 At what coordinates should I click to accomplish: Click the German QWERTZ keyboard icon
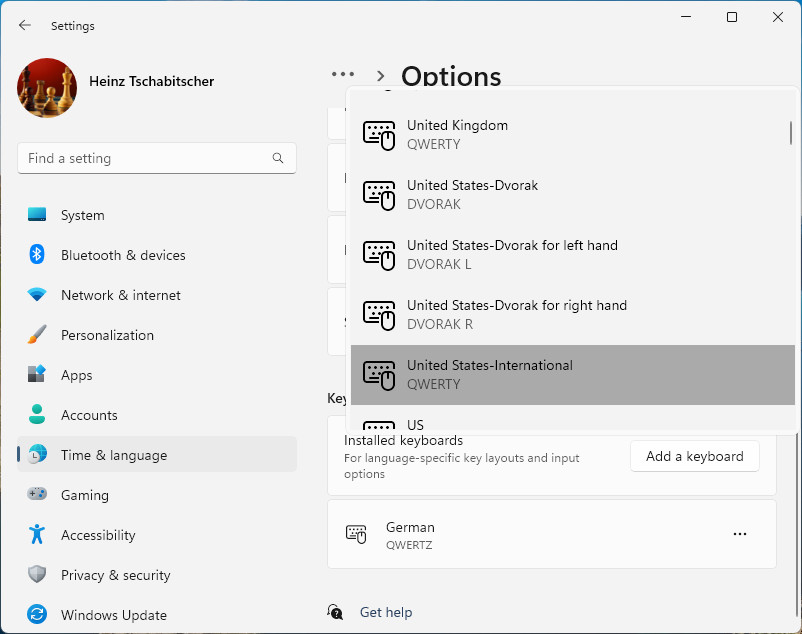(x=356, y=534)
